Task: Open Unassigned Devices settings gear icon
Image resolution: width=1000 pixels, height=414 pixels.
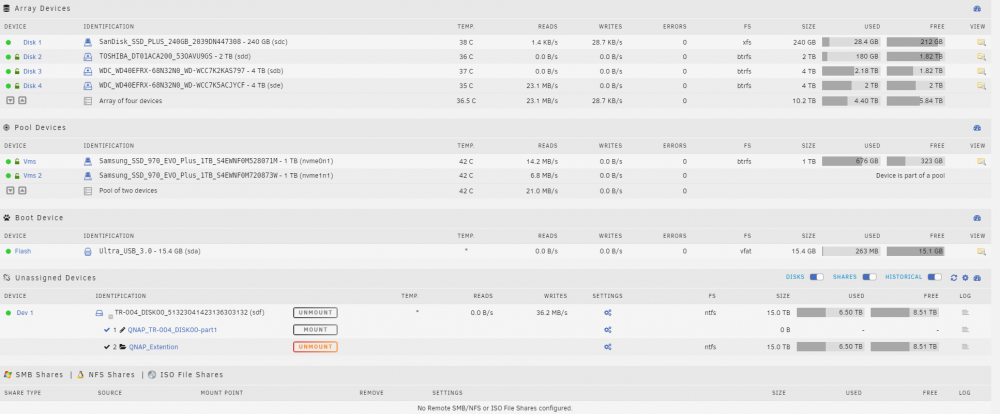Action: (x=966, y=277)
